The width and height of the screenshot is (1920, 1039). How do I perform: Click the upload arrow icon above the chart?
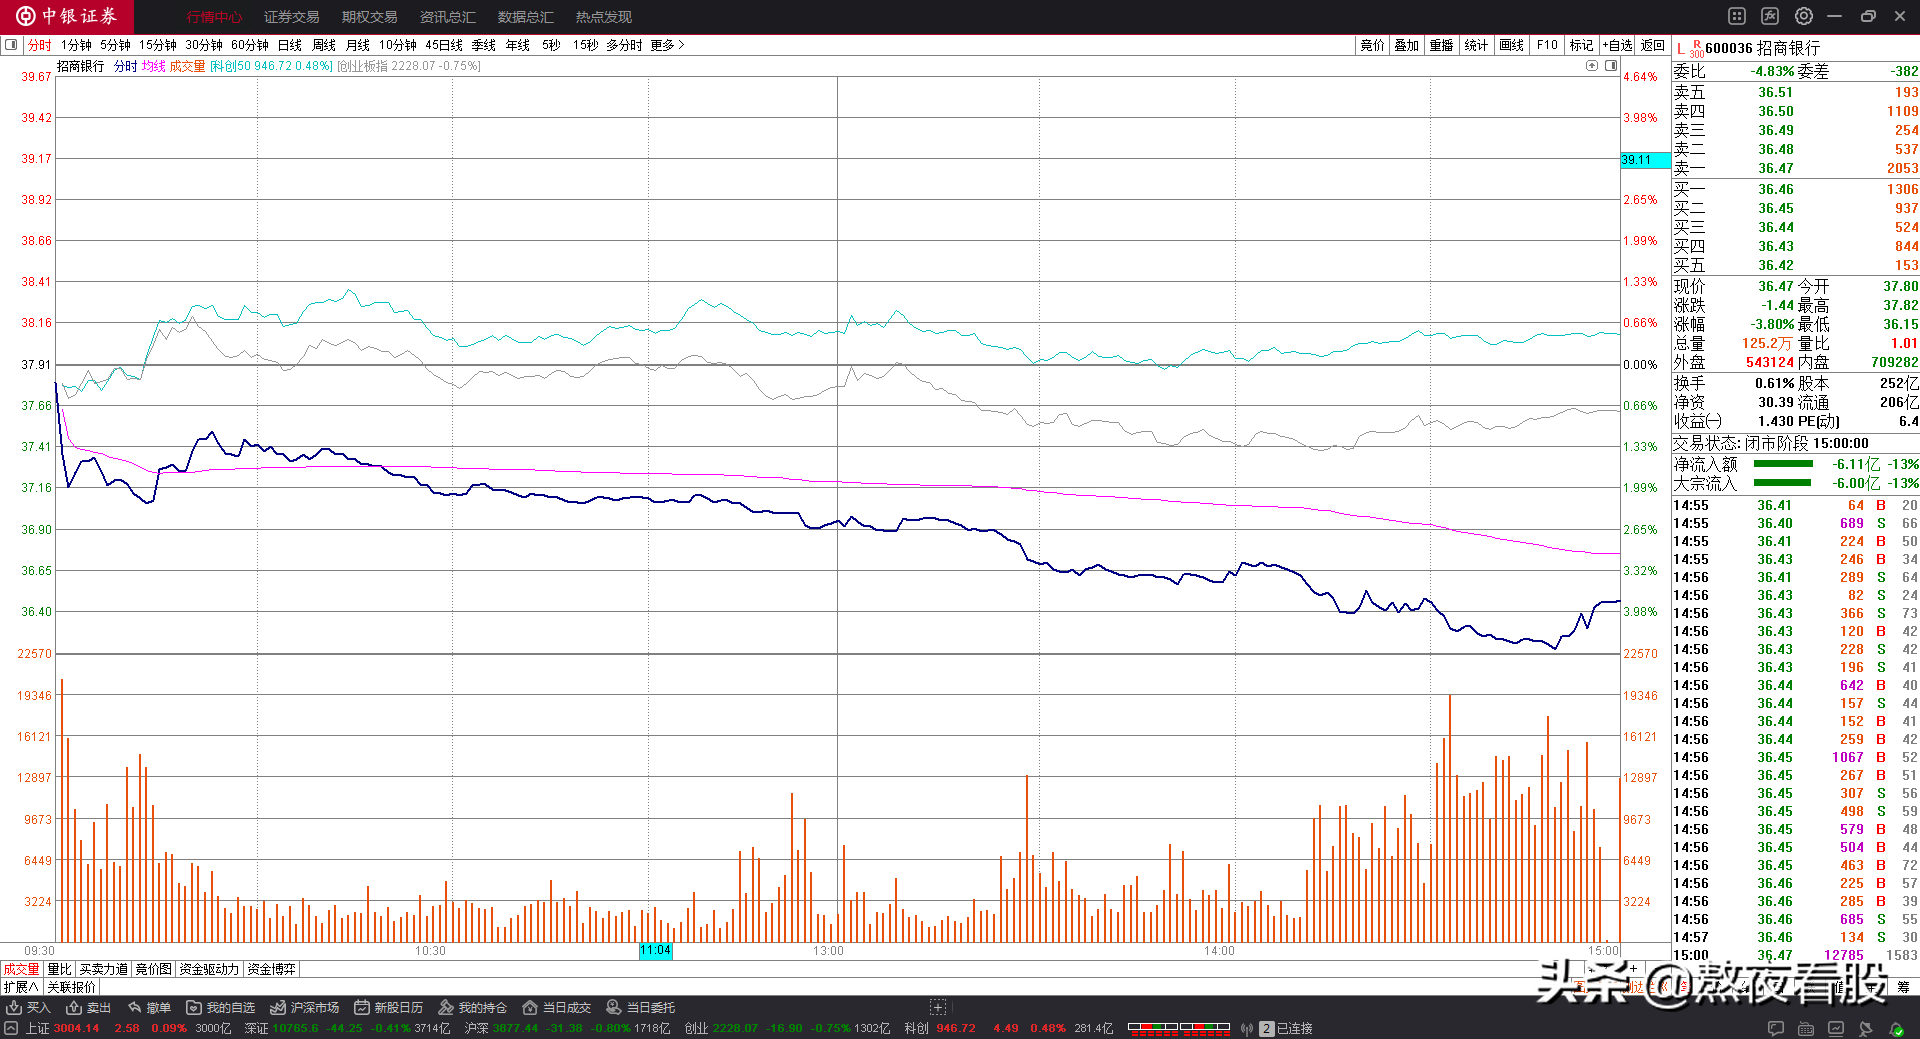coord(1592,65)
